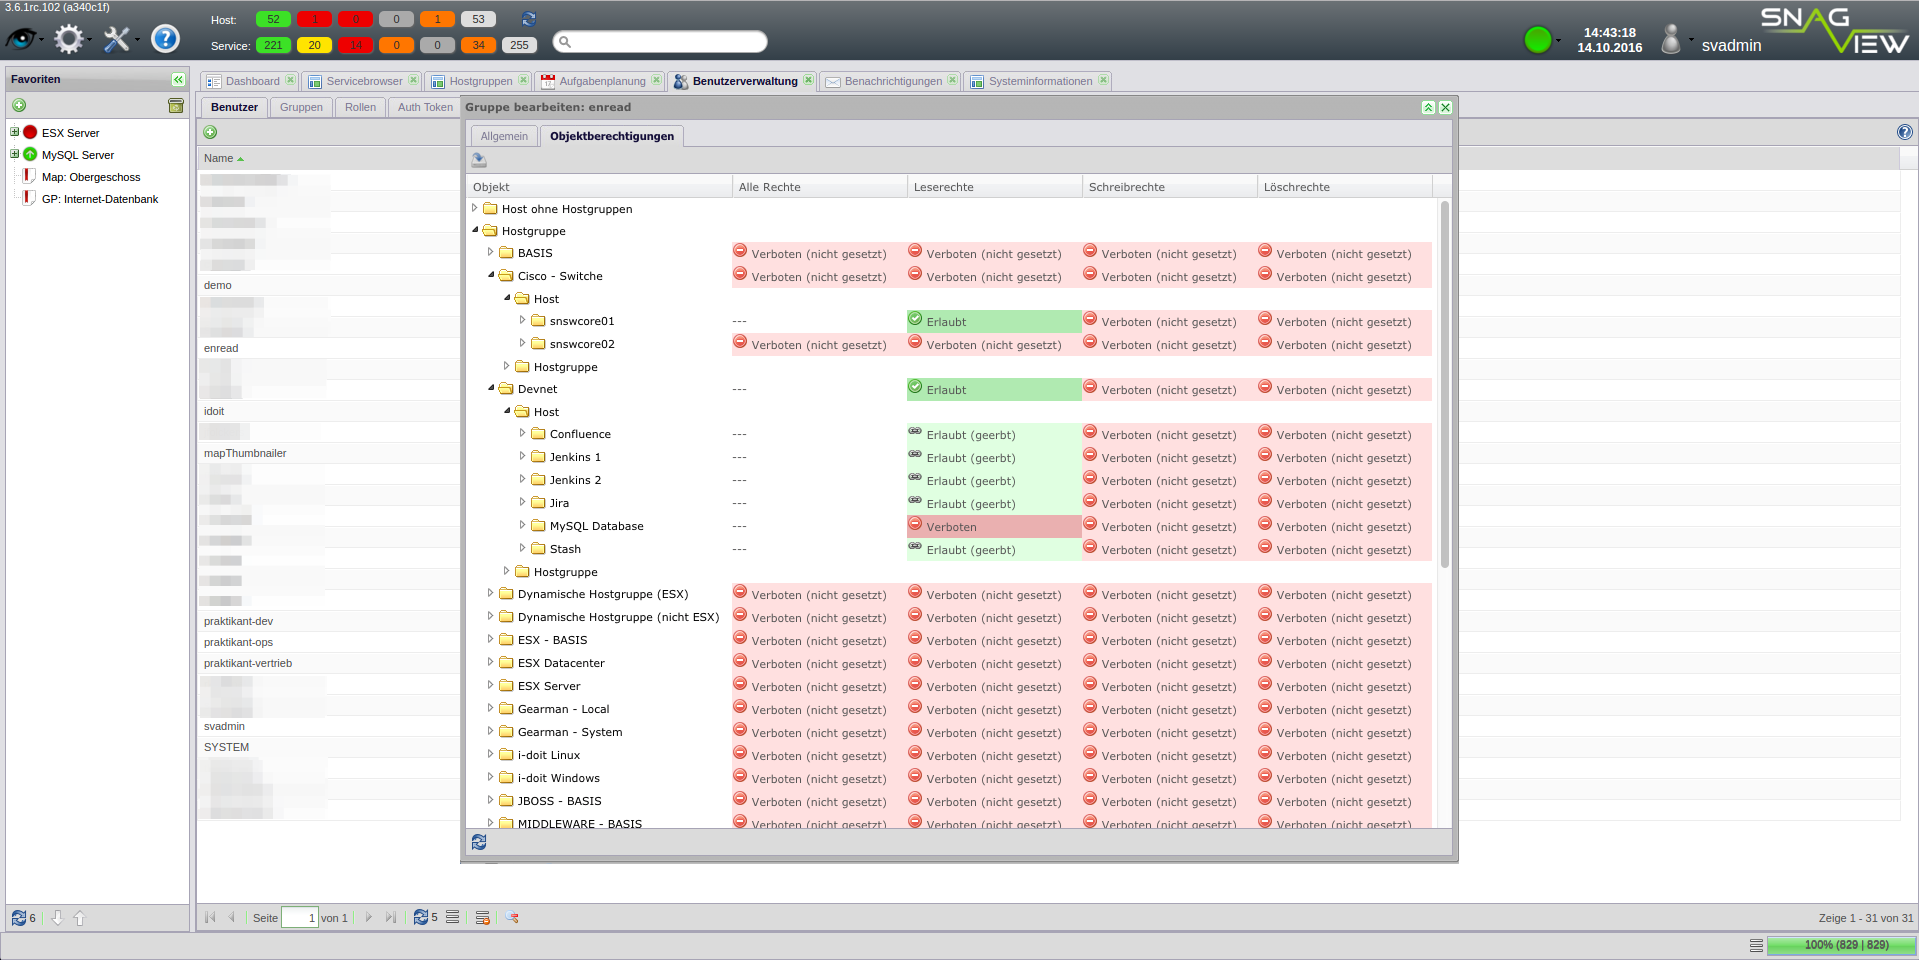Click the permissions tree vertical scrollbar
The height and width of the screenshot is (960, 1919).
(x=1445, y=385)
